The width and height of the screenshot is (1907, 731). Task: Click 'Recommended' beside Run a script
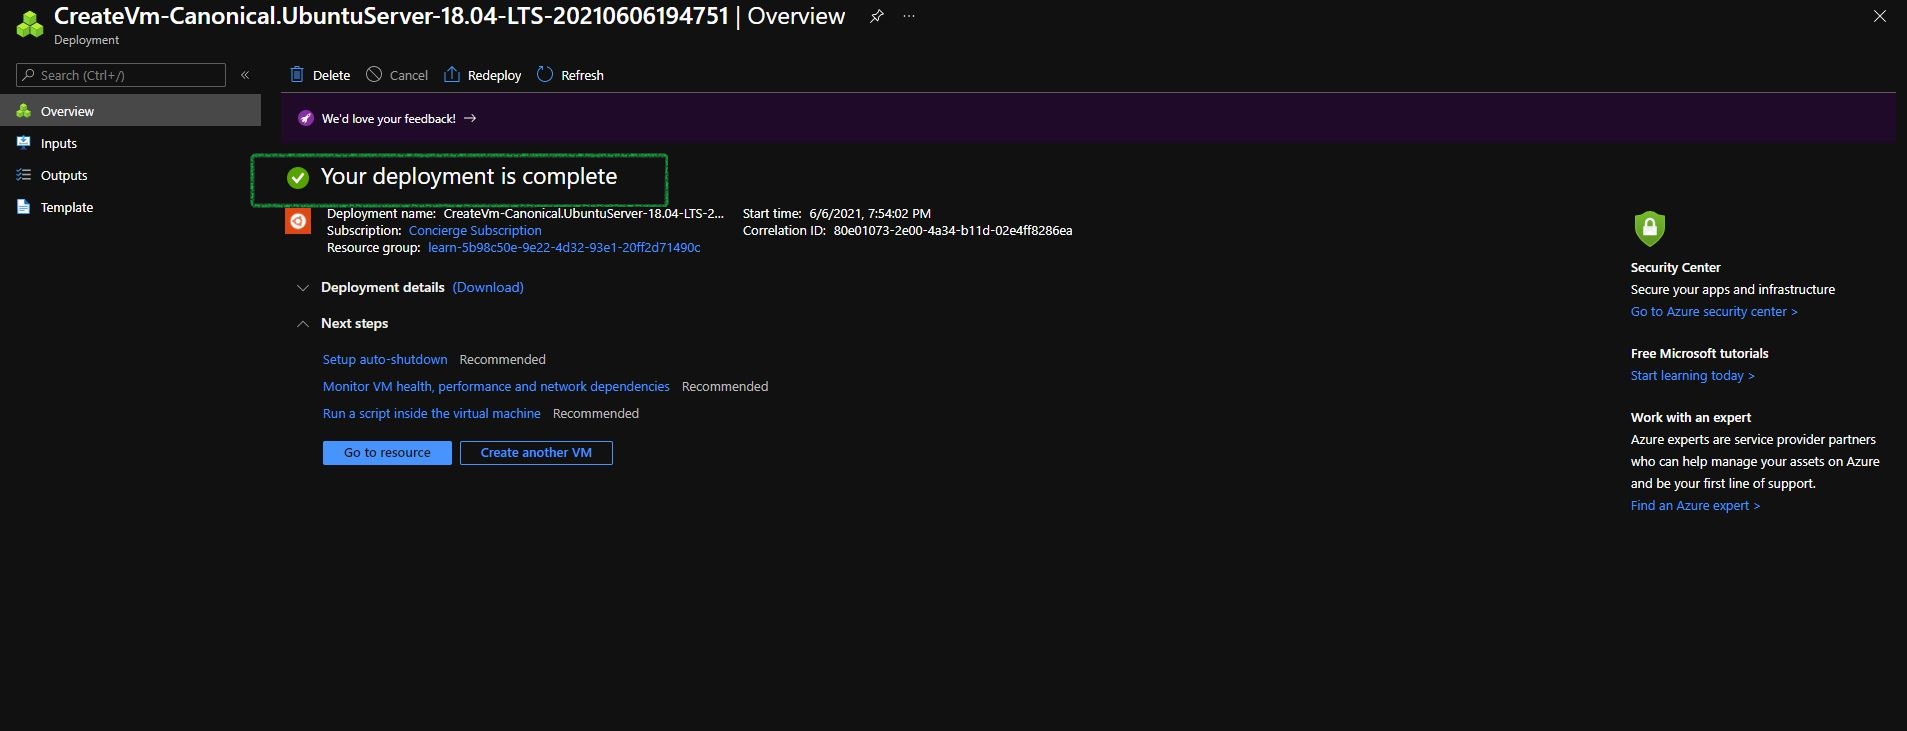pos(596,413)
